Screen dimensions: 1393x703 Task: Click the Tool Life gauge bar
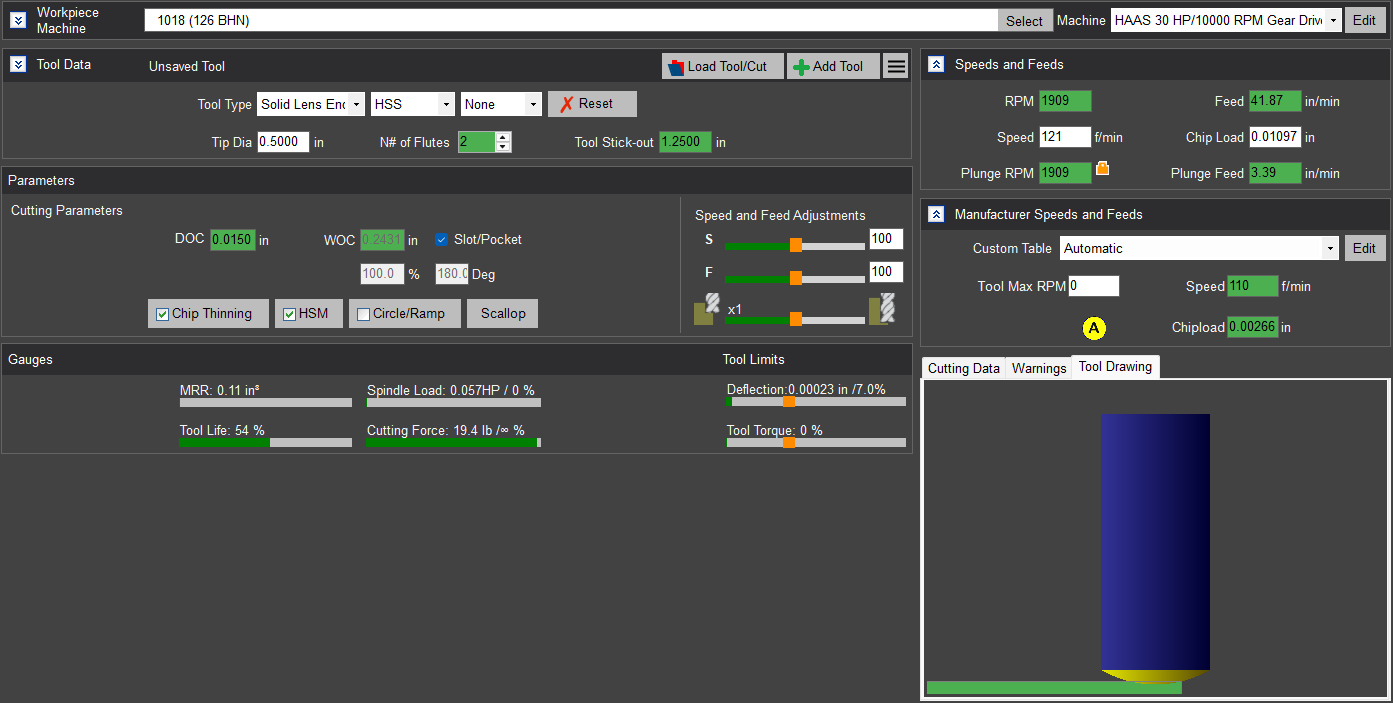pyautogui.click(x=266, y=442)
